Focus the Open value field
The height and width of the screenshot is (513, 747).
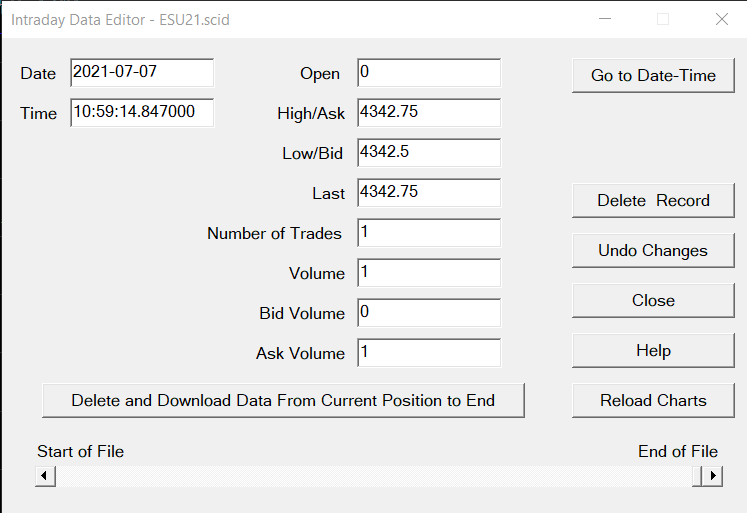click(x=429, y=72)
